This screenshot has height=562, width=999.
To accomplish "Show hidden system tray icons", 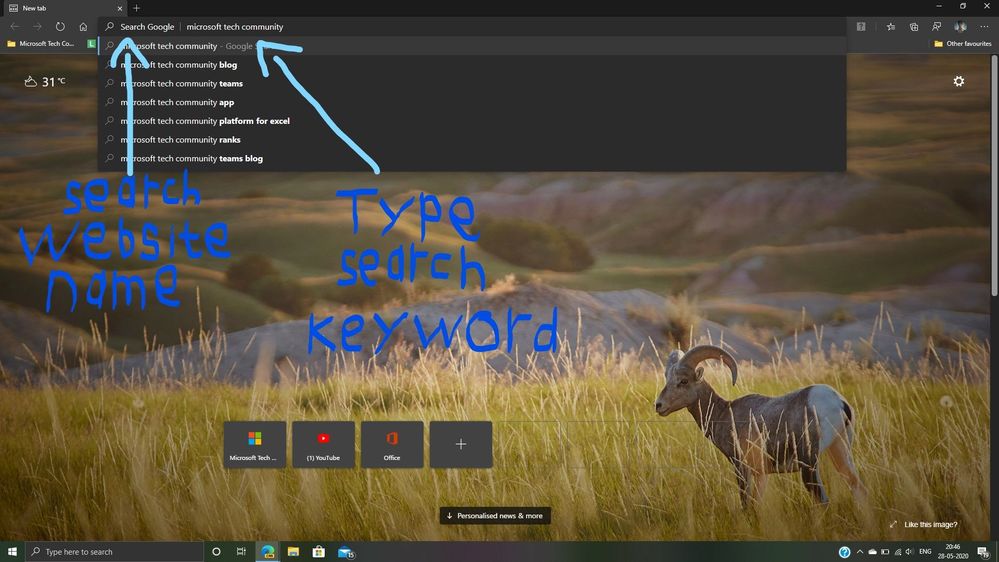I will pyautogui.click(x=859, y=552).
